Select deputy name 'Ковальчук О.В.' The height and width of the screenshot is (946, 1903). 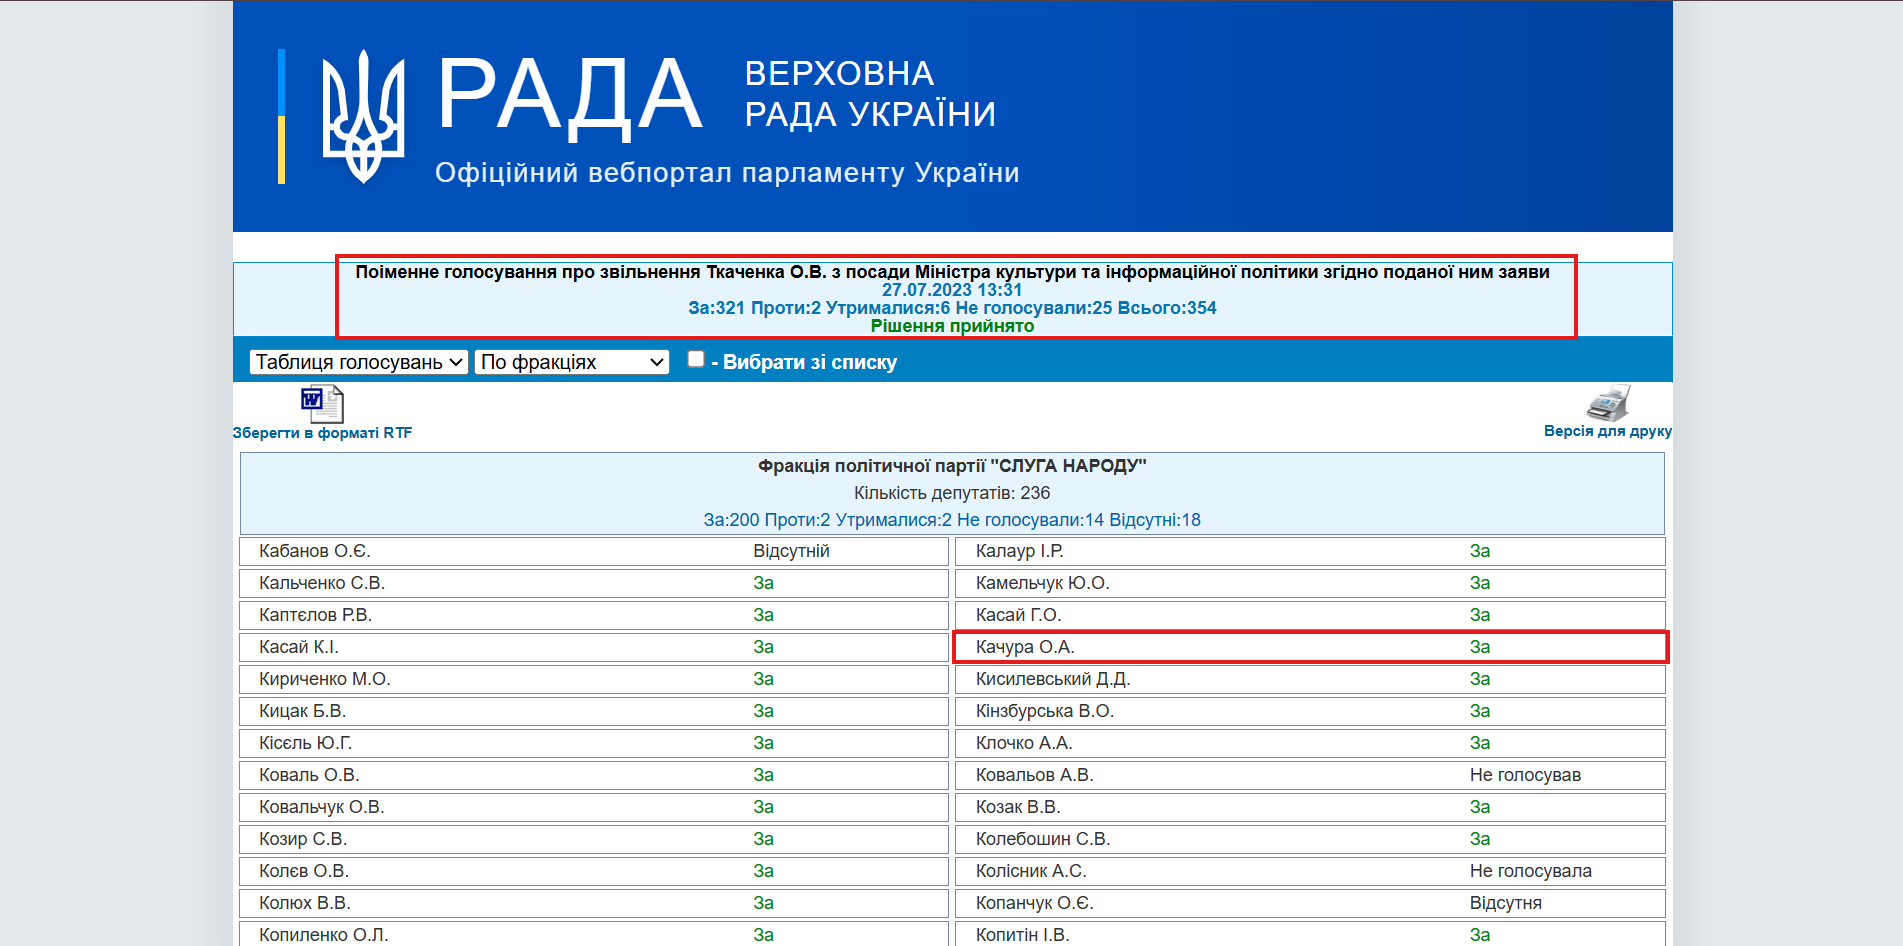click(x=322, y=807)
